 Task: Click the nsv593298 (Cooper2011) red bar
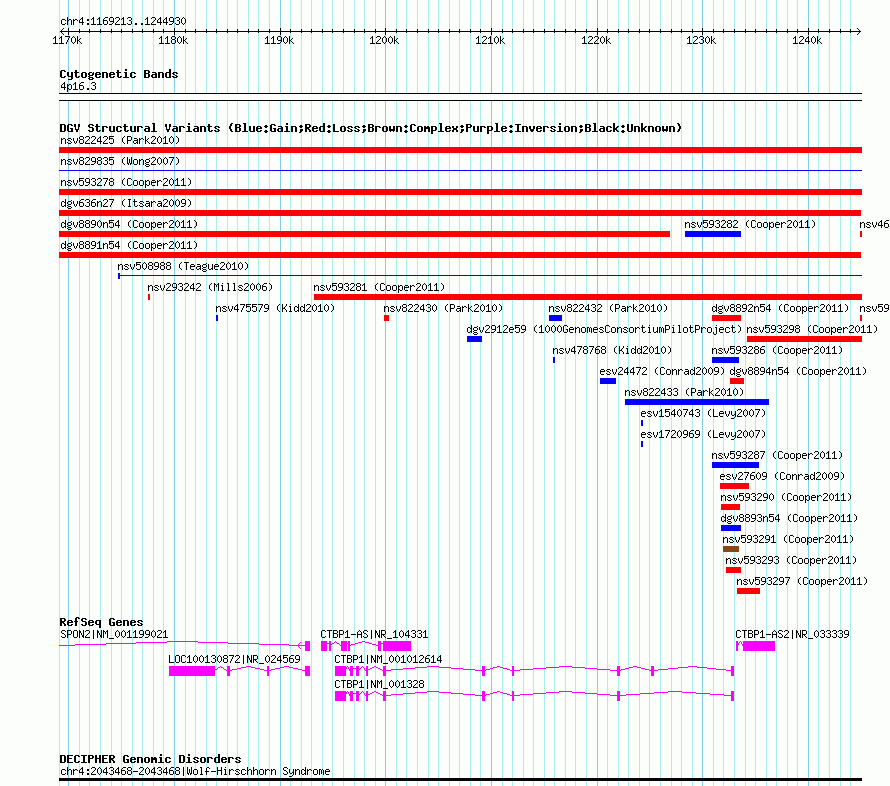(x=804, y=339)
